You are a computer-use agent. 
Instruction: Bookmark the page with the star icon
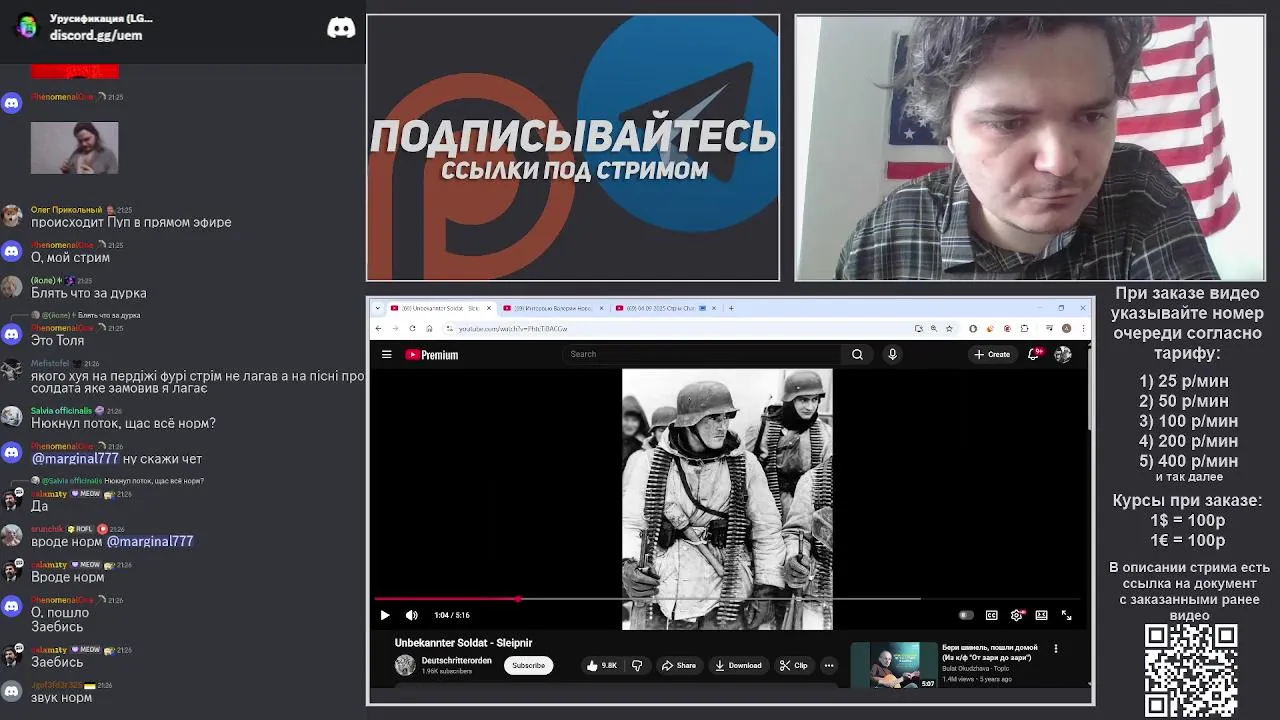[949, 328]
